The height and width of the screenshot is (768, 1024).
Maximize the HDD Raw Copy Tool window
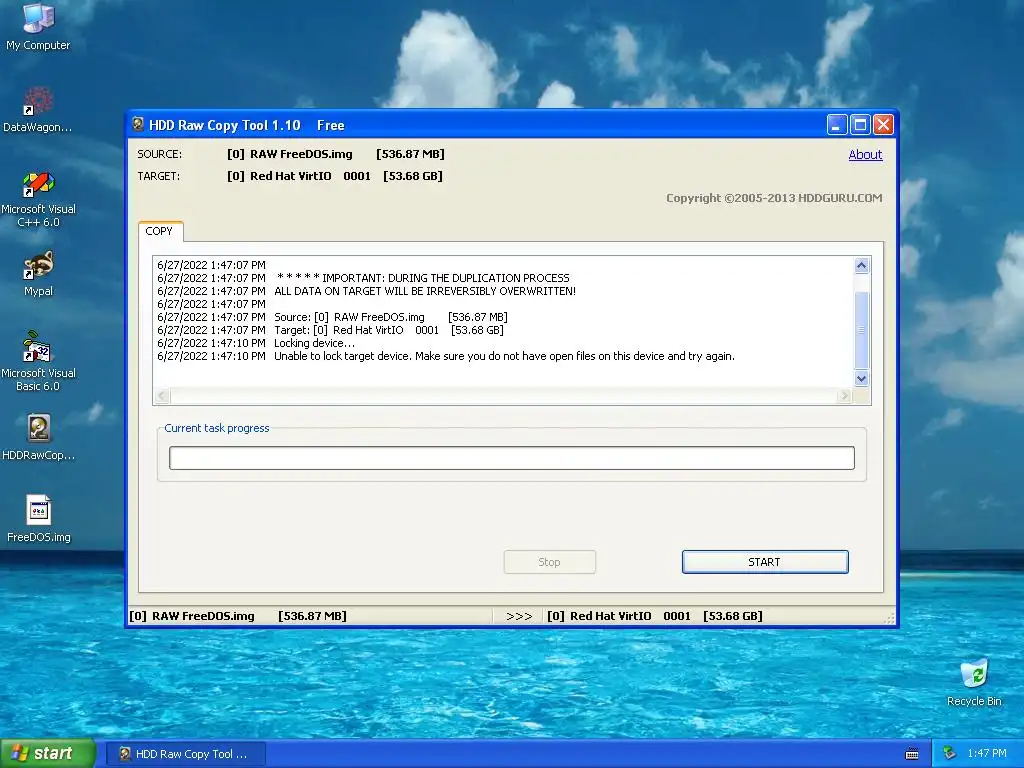coord(860,124)
